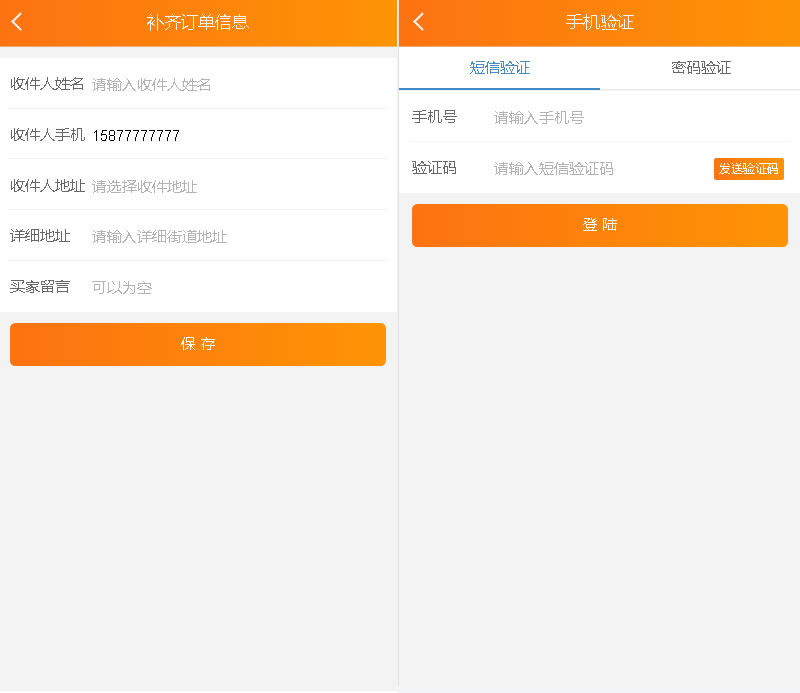Focus the 手机号 phone number input

pos(641,118)
